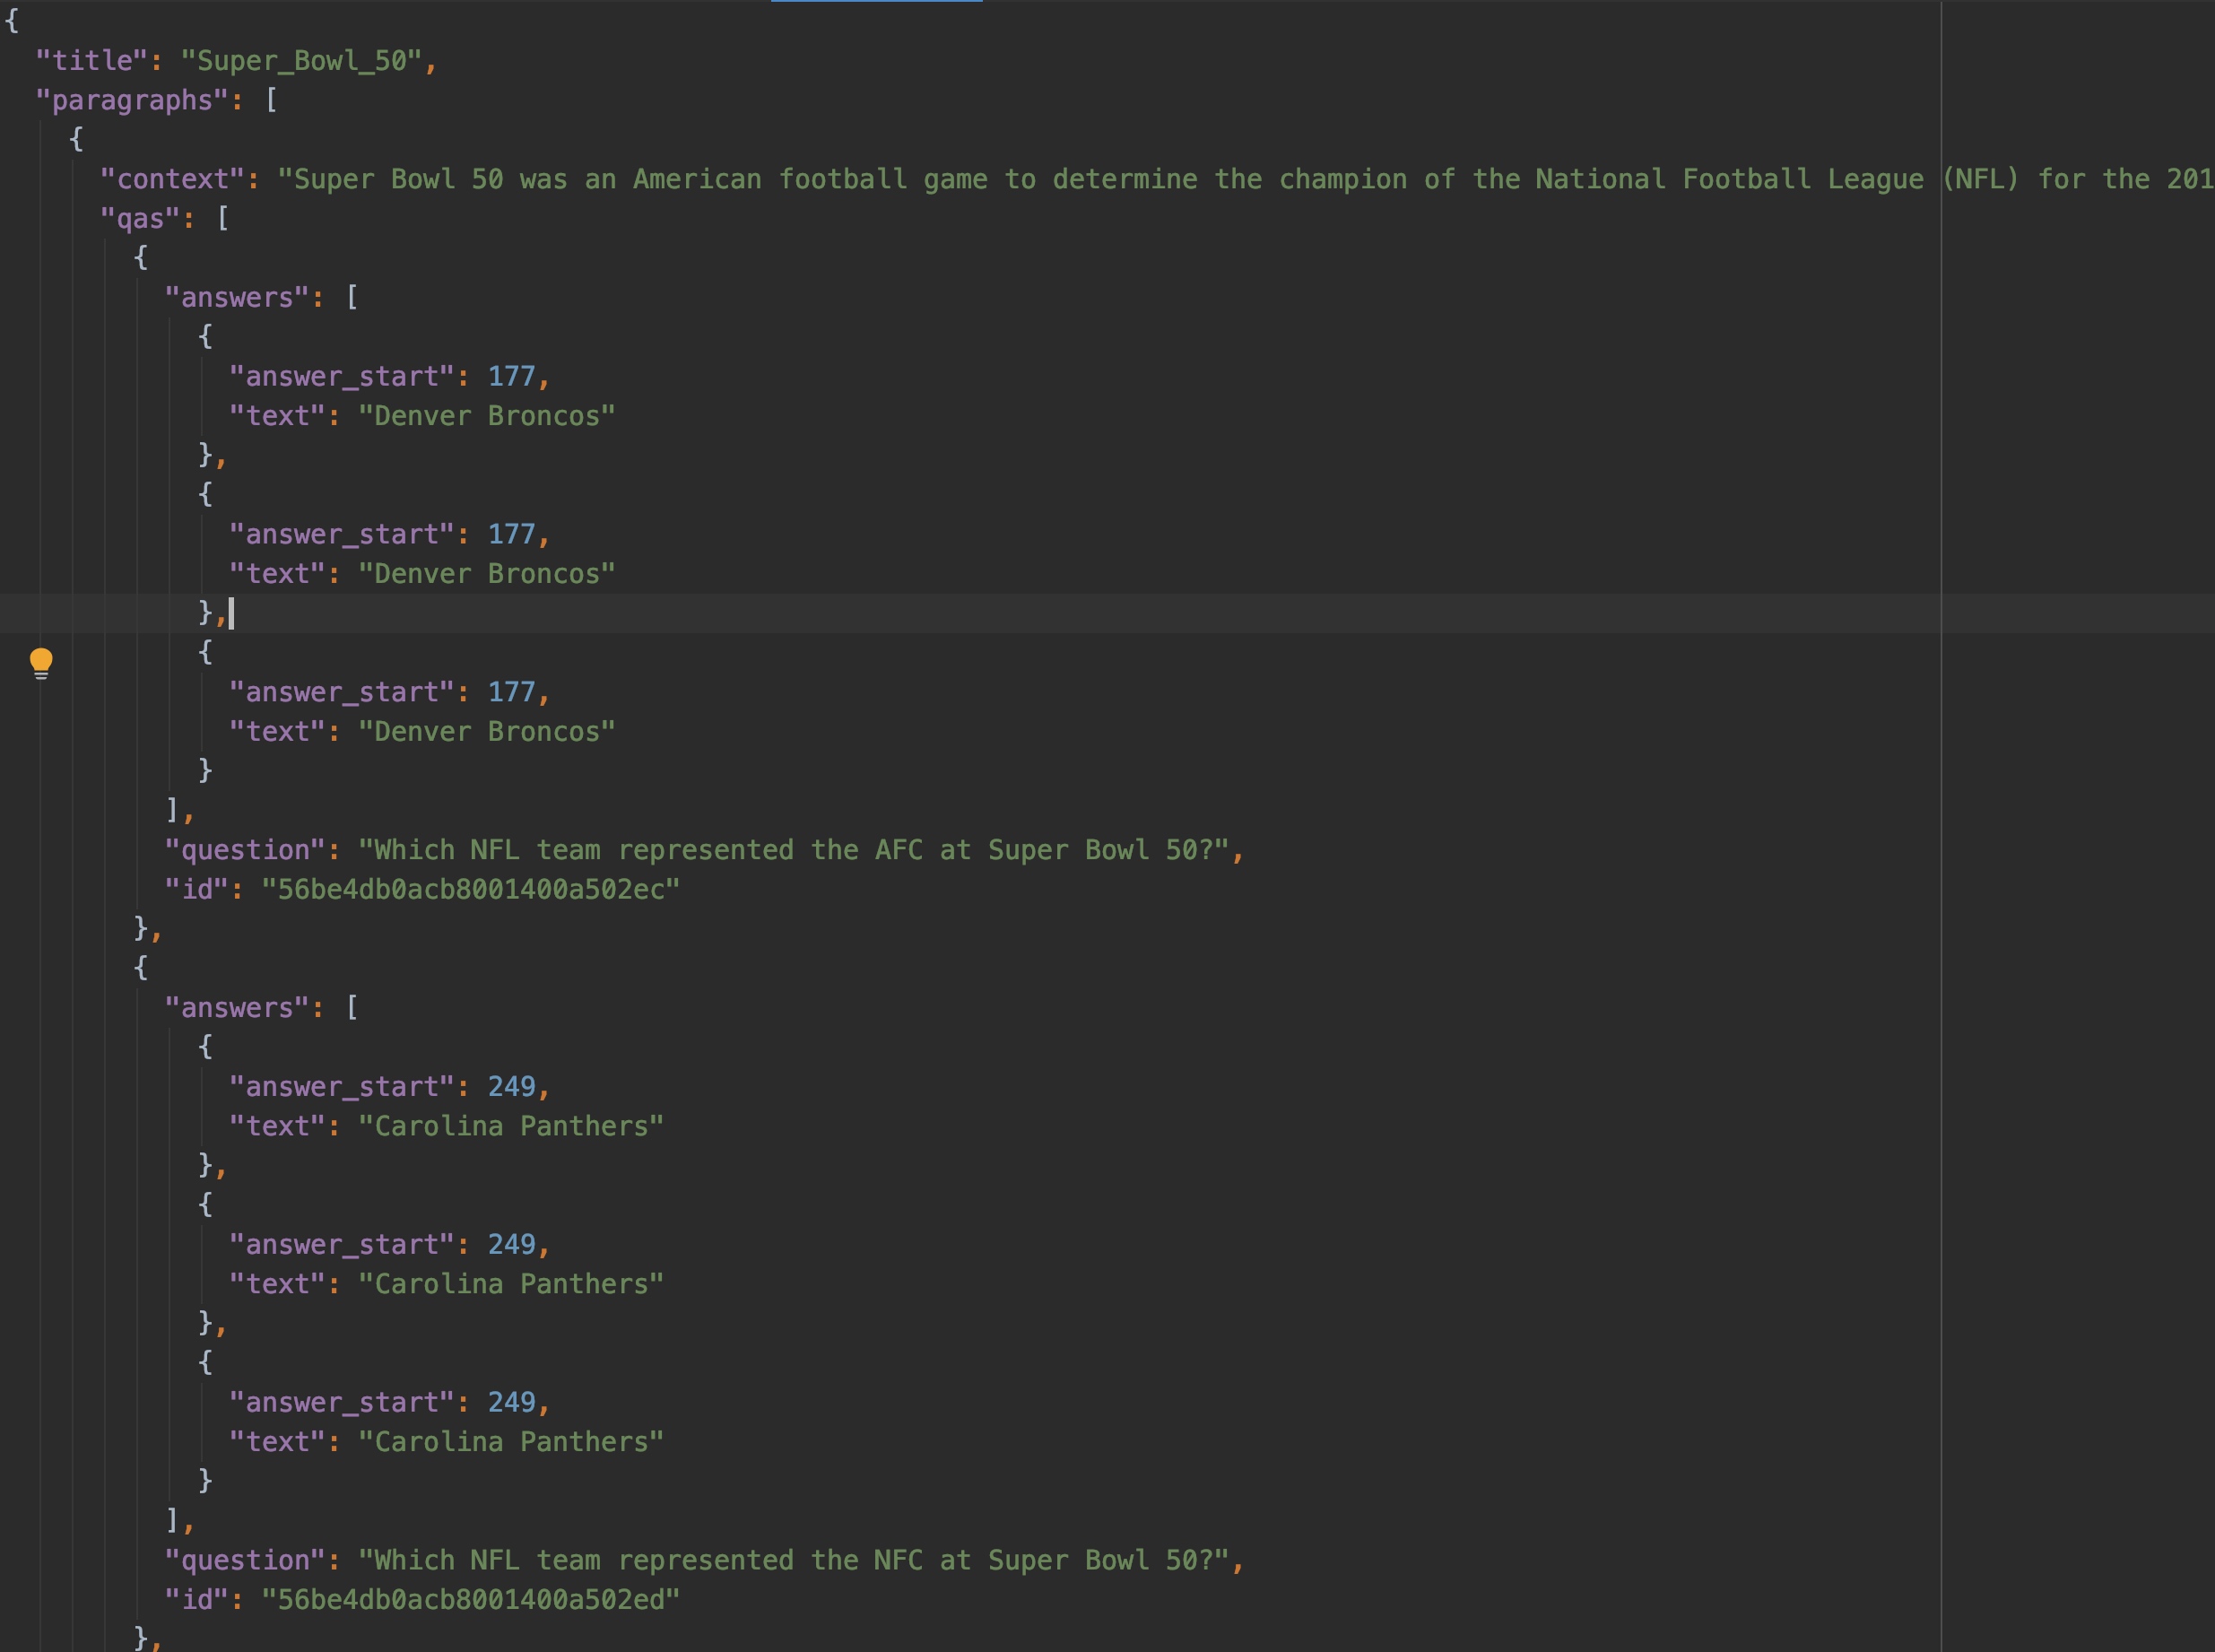Click the id value ending in 502ed

[470, 1599]
